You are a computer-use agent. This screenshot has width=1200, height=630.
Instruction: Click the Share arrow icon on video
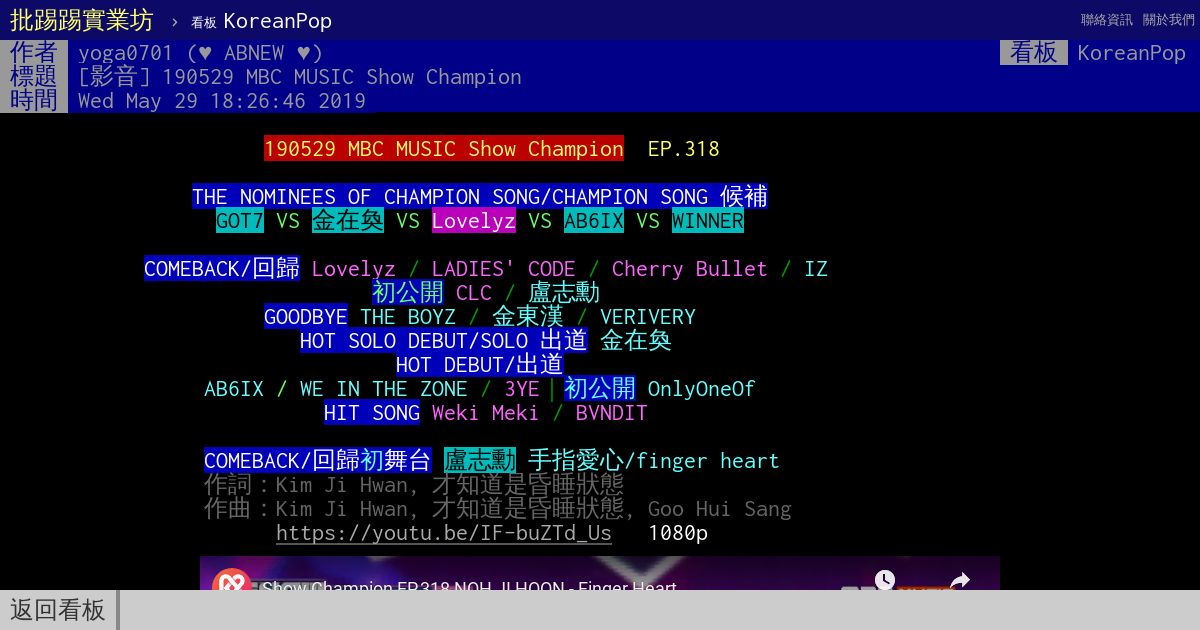pyautogui.click(x=960, y=580)
